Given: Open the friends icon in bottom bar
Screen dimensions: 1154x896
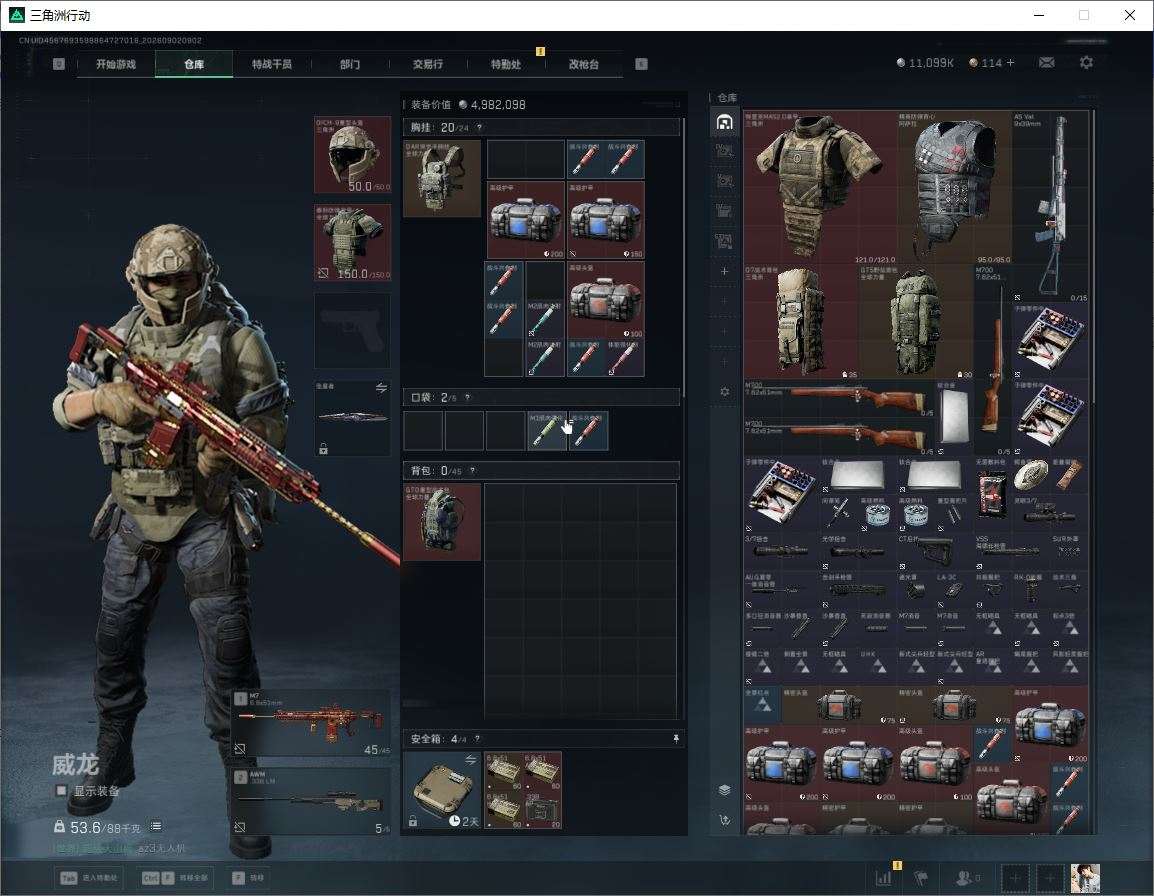Looking at the screenshot, I should pyautogui.click(x=966, y=878).
